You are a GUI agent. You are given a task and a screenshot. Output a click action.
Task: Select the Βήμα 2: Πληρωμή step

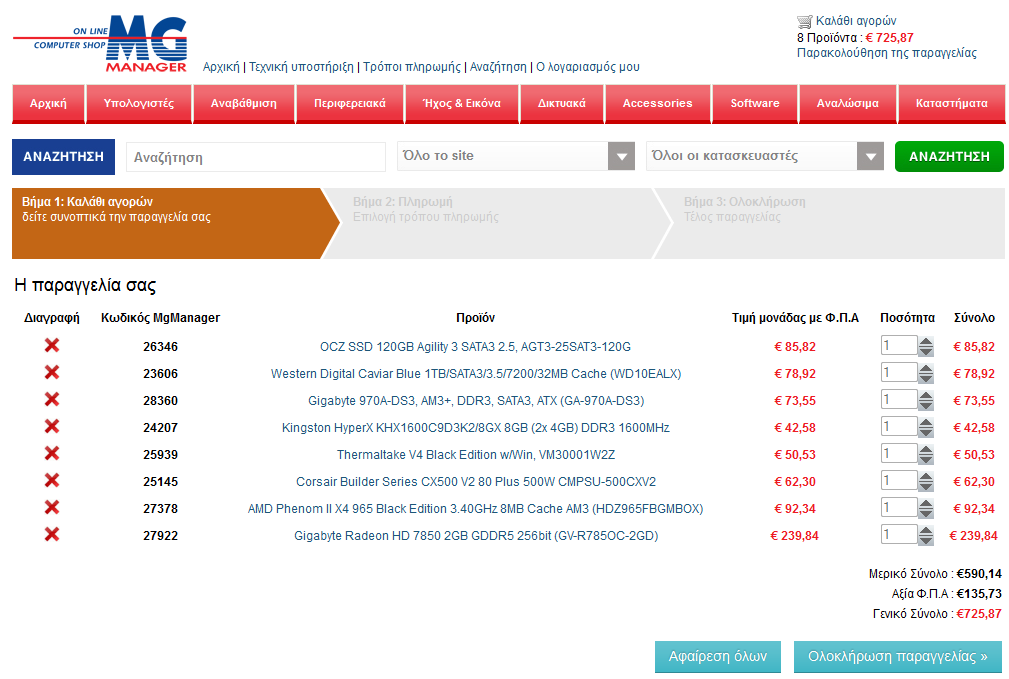click(495, 223)
